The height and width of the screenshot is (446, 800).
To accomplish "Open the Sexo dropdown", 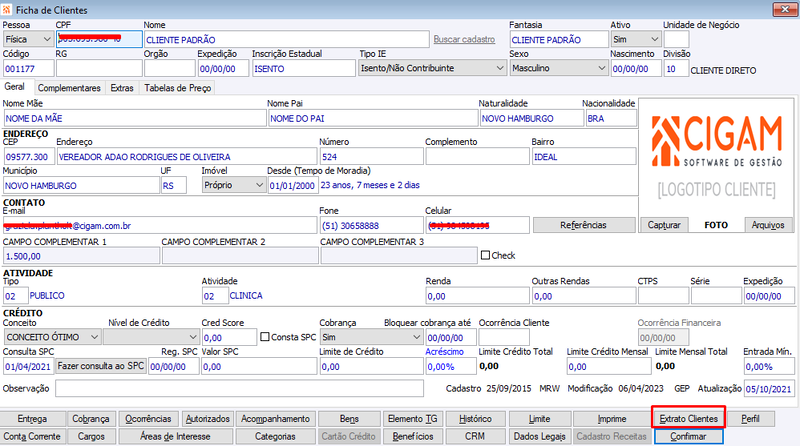I will point(559,68).
